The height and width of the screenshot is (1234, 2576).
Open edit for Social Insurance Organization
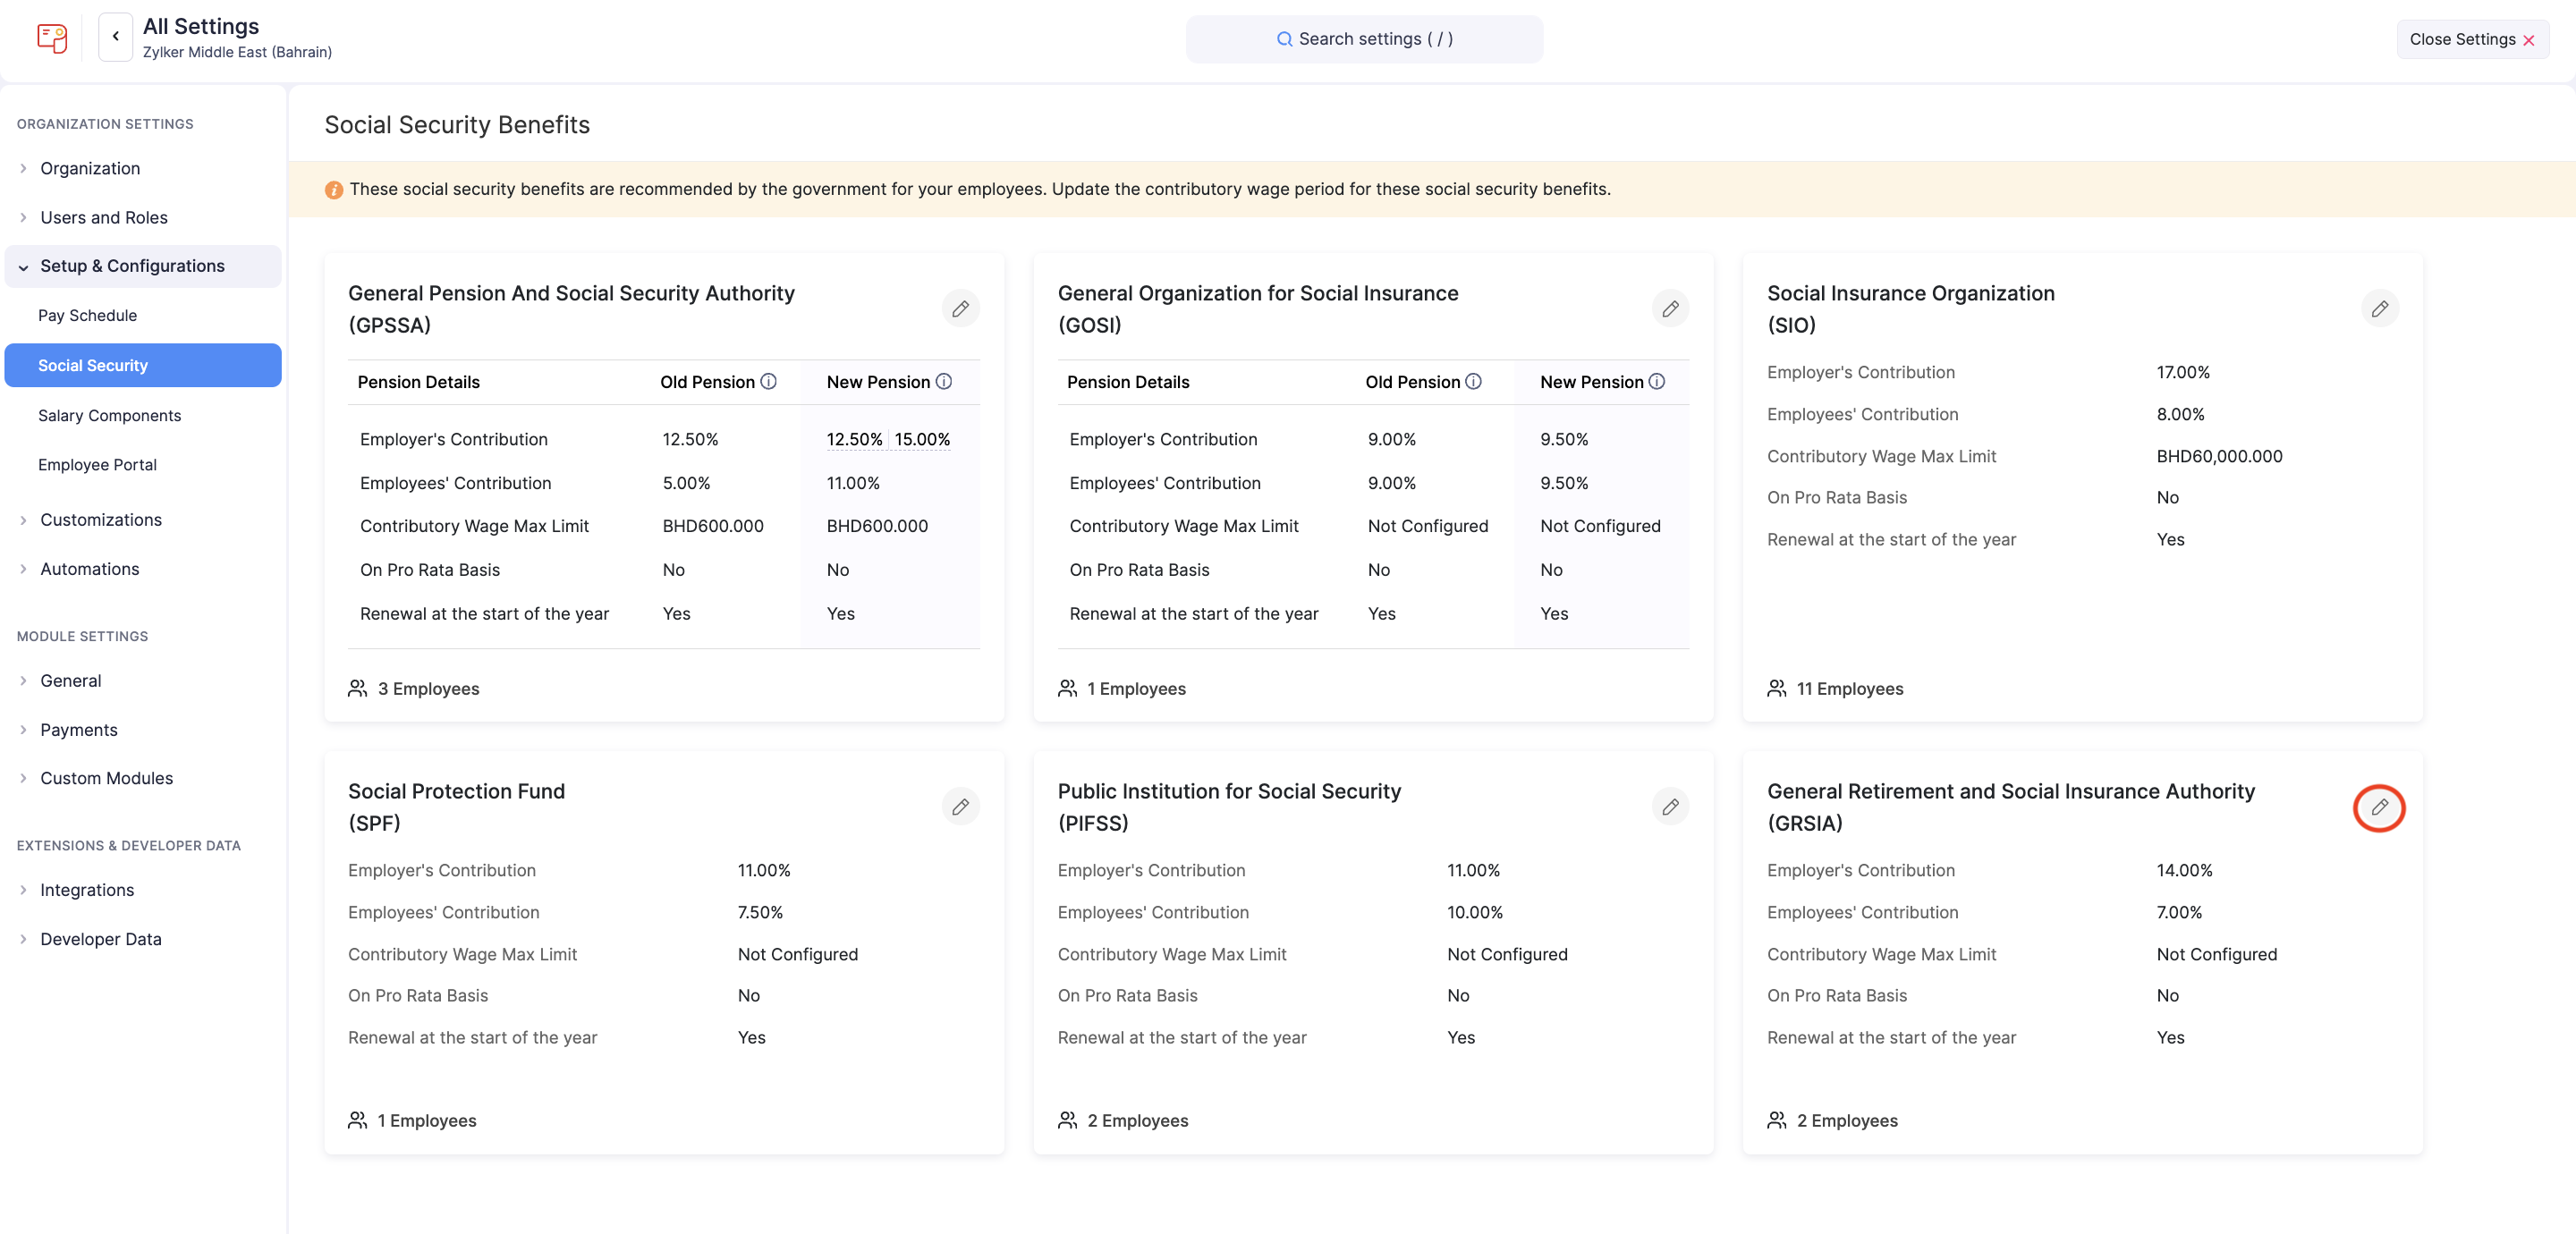(2379, 309)
